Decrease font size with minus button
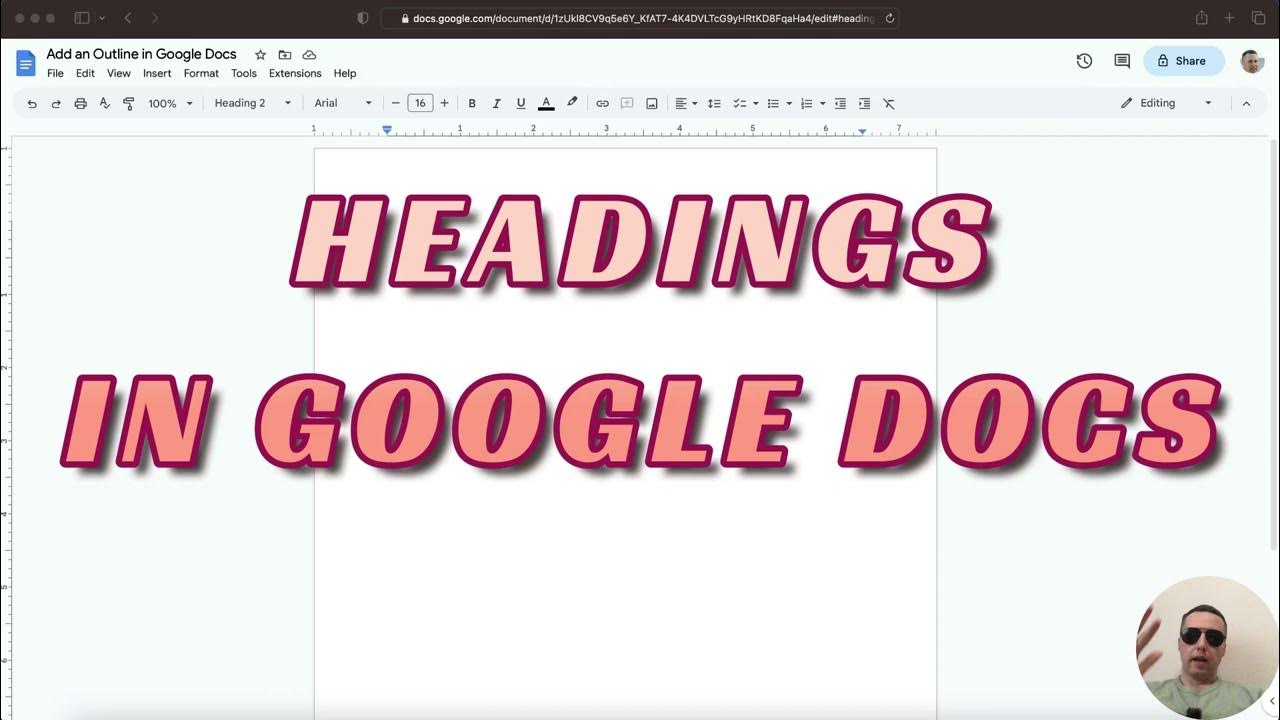This screenshot has width=1280, height=720. click(396, 103)
